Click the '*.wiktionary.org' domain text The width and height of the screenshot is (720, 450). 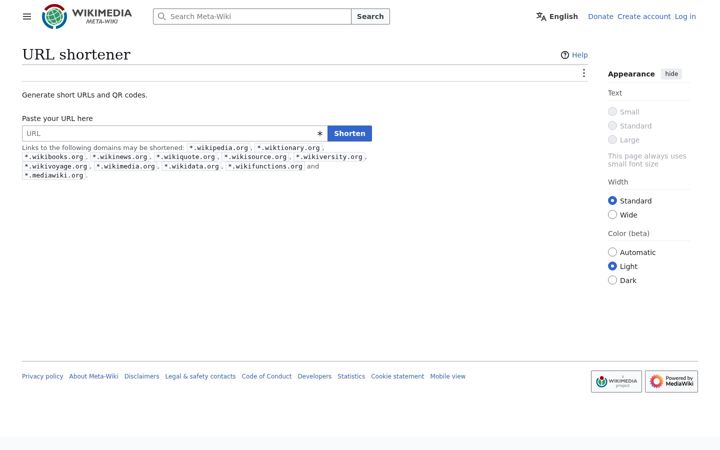pos(288,148)
